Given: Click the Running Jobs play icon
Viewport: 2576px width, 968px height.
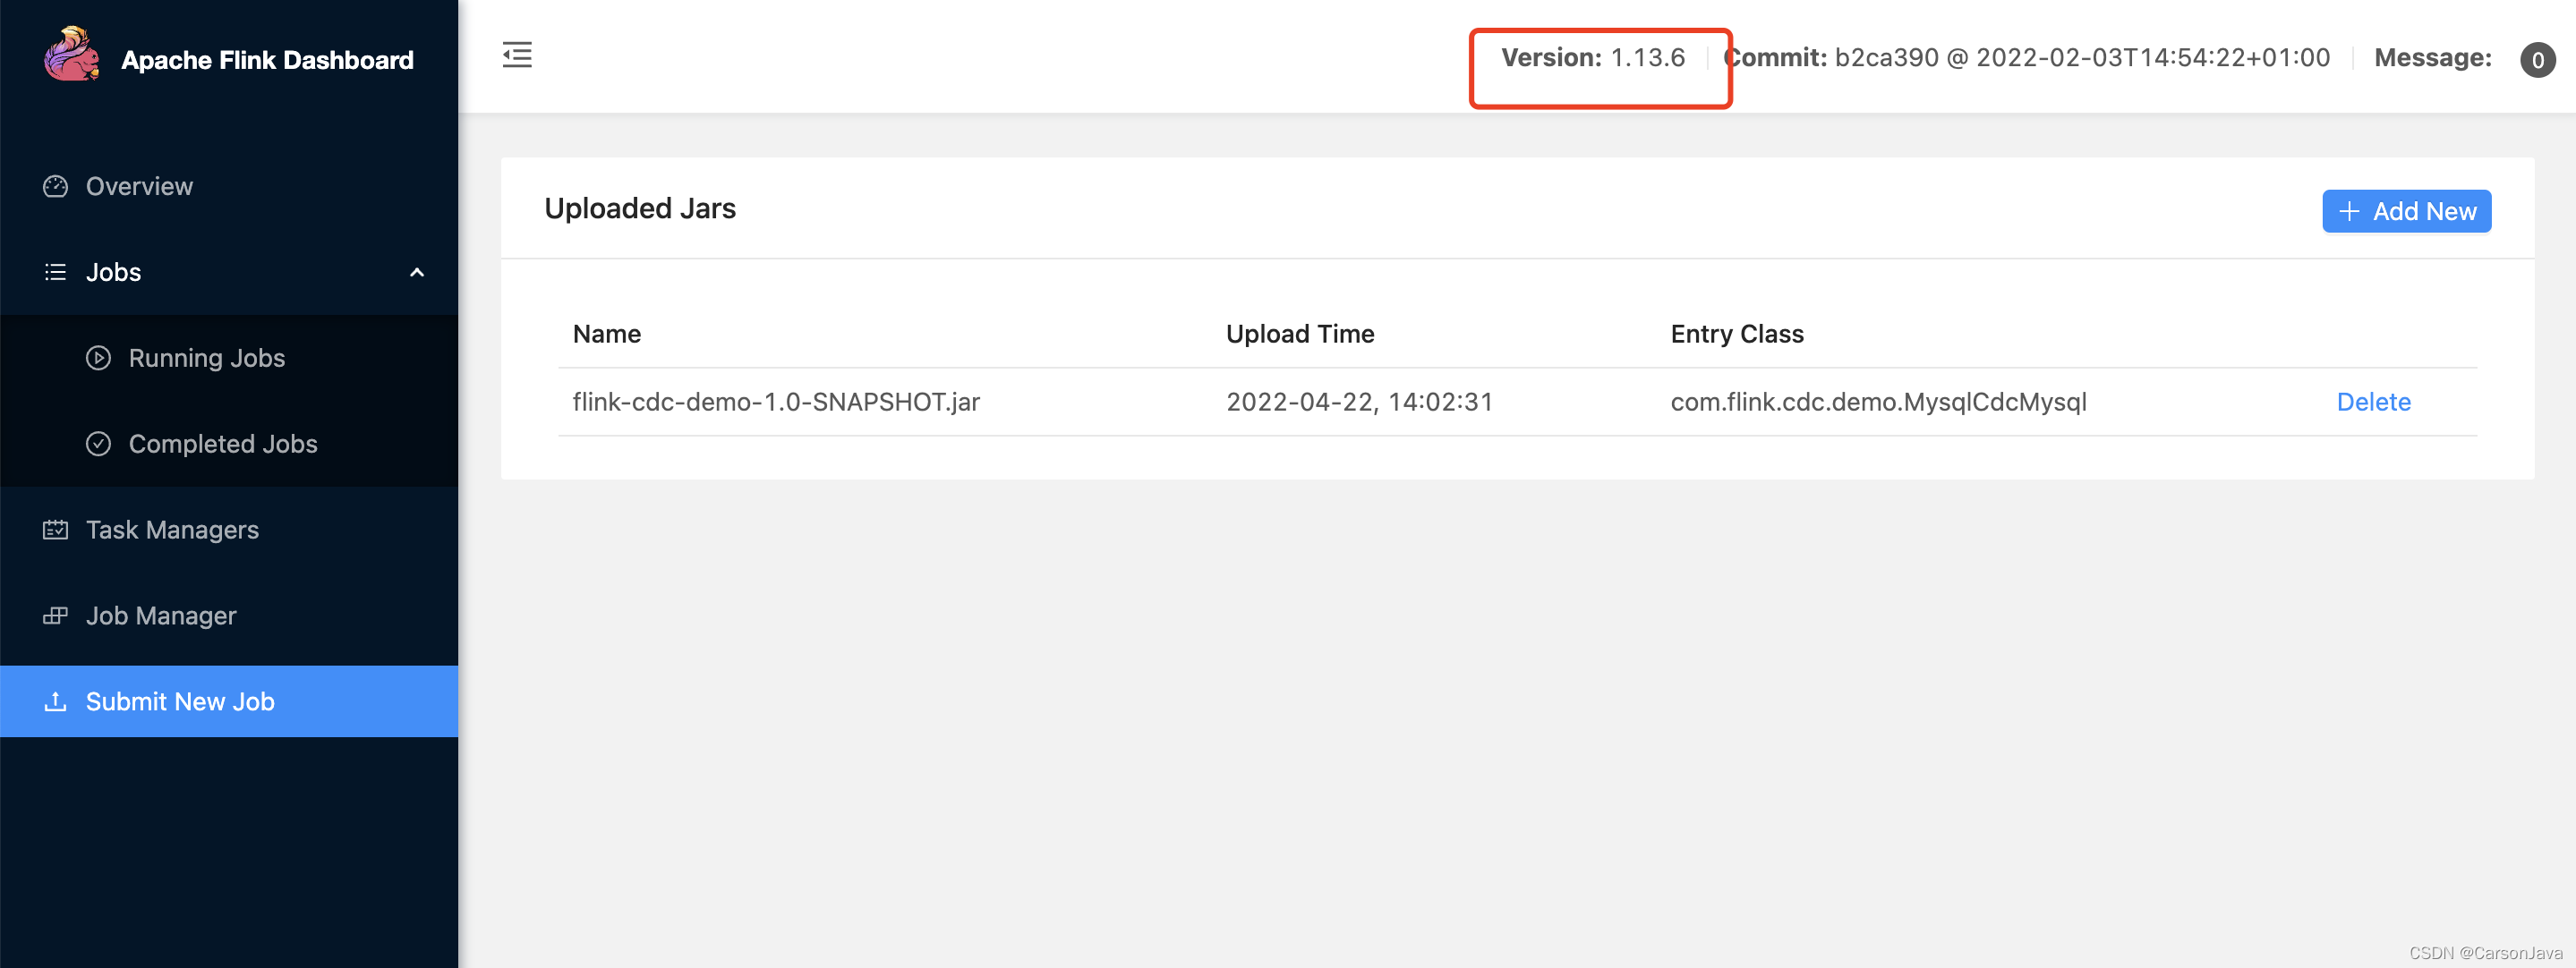Looking at the screenshot, I should pyautogui.click(x=98, y=358).
